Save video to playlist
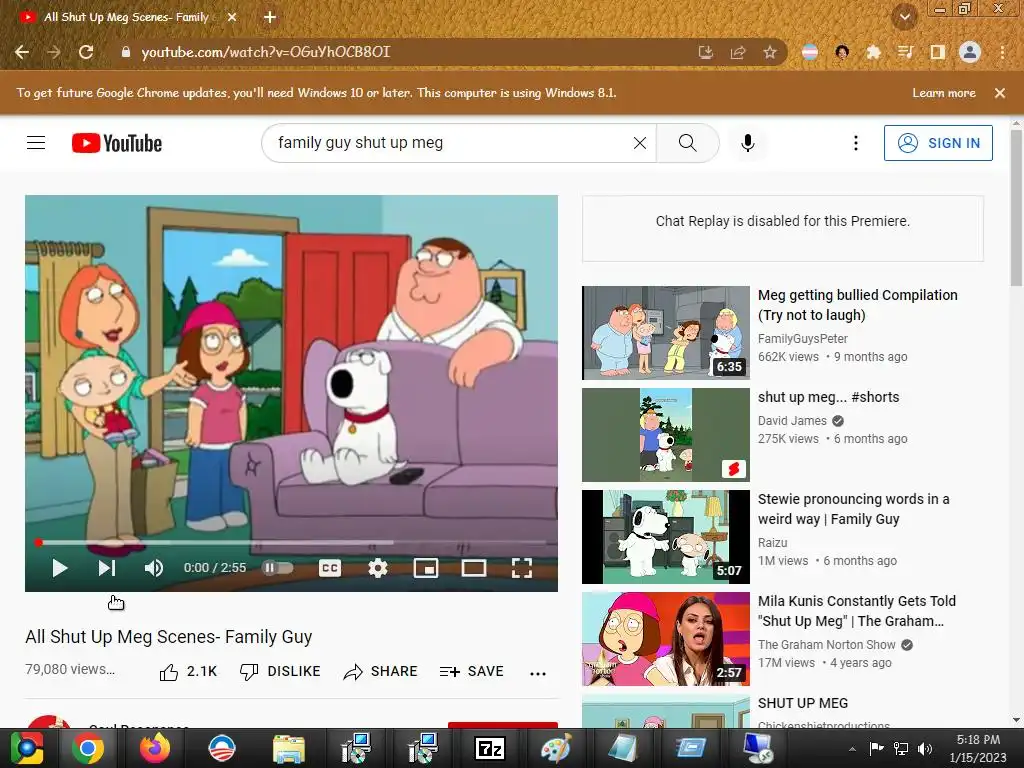 coord(472,671)
